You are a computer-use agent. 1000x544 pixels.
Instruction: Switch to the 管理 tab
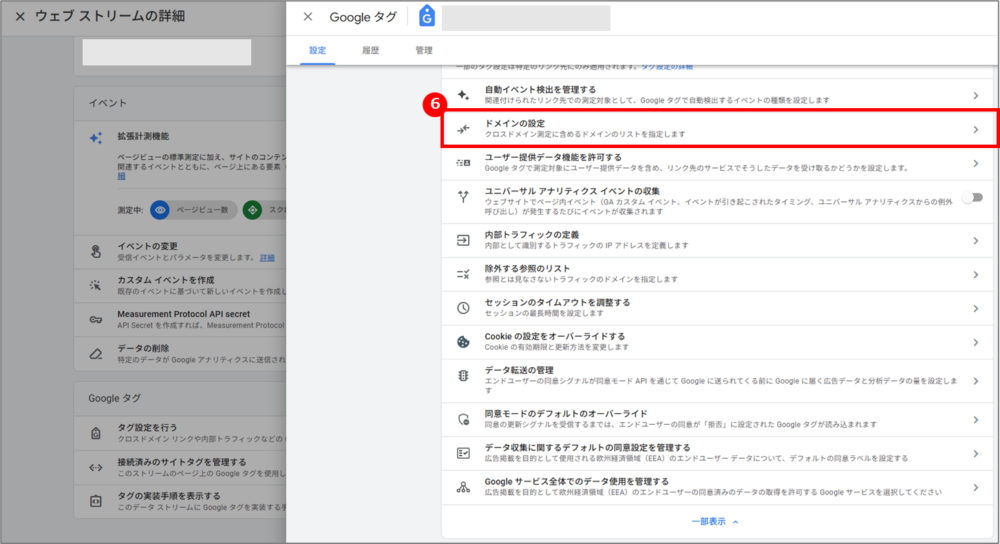423,50
